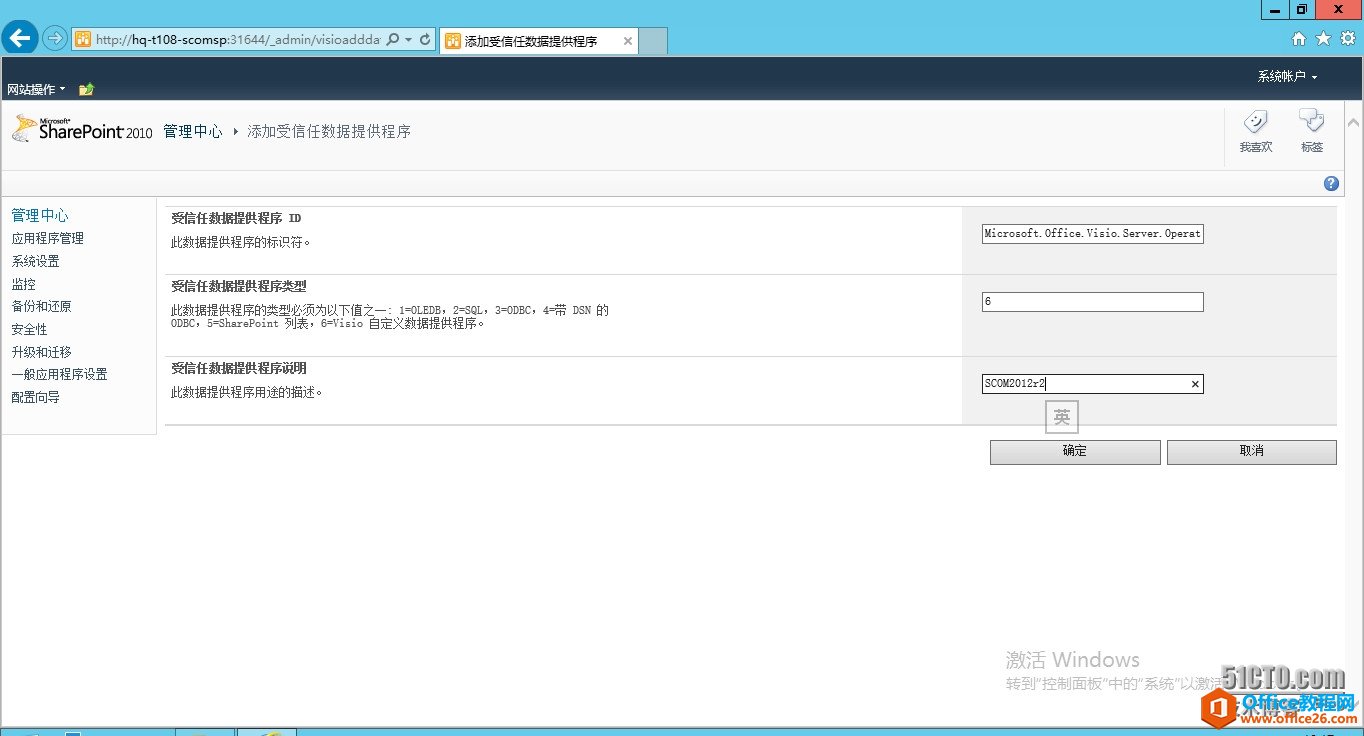Go to the browser home page icon
1364x736 pixels.
[x=1299, y=38]
